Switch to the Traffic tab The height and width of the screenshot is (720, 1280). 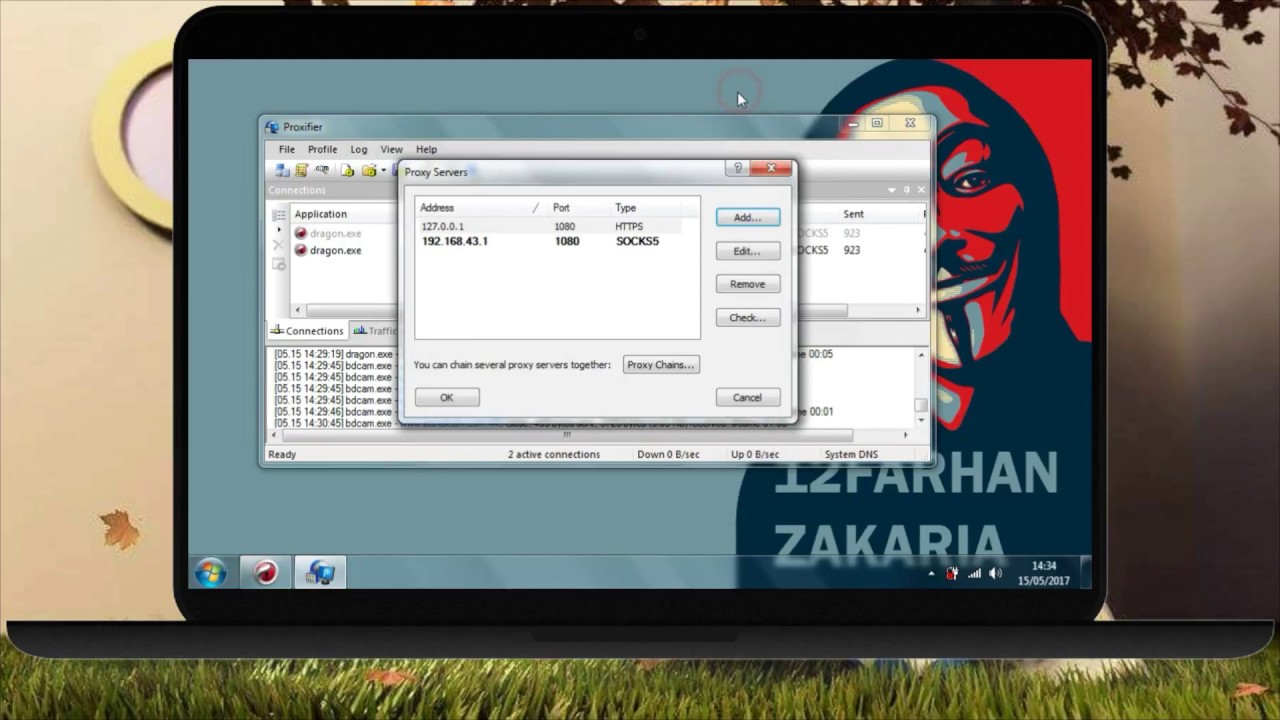[374, 330]
